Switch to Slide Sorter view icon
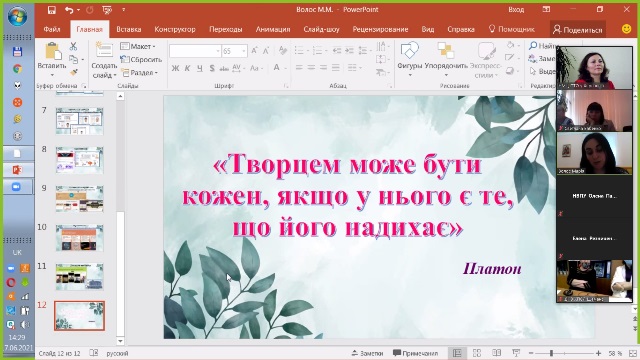Image resolution: width=640 pixels, height=360 pixels. 477,353
